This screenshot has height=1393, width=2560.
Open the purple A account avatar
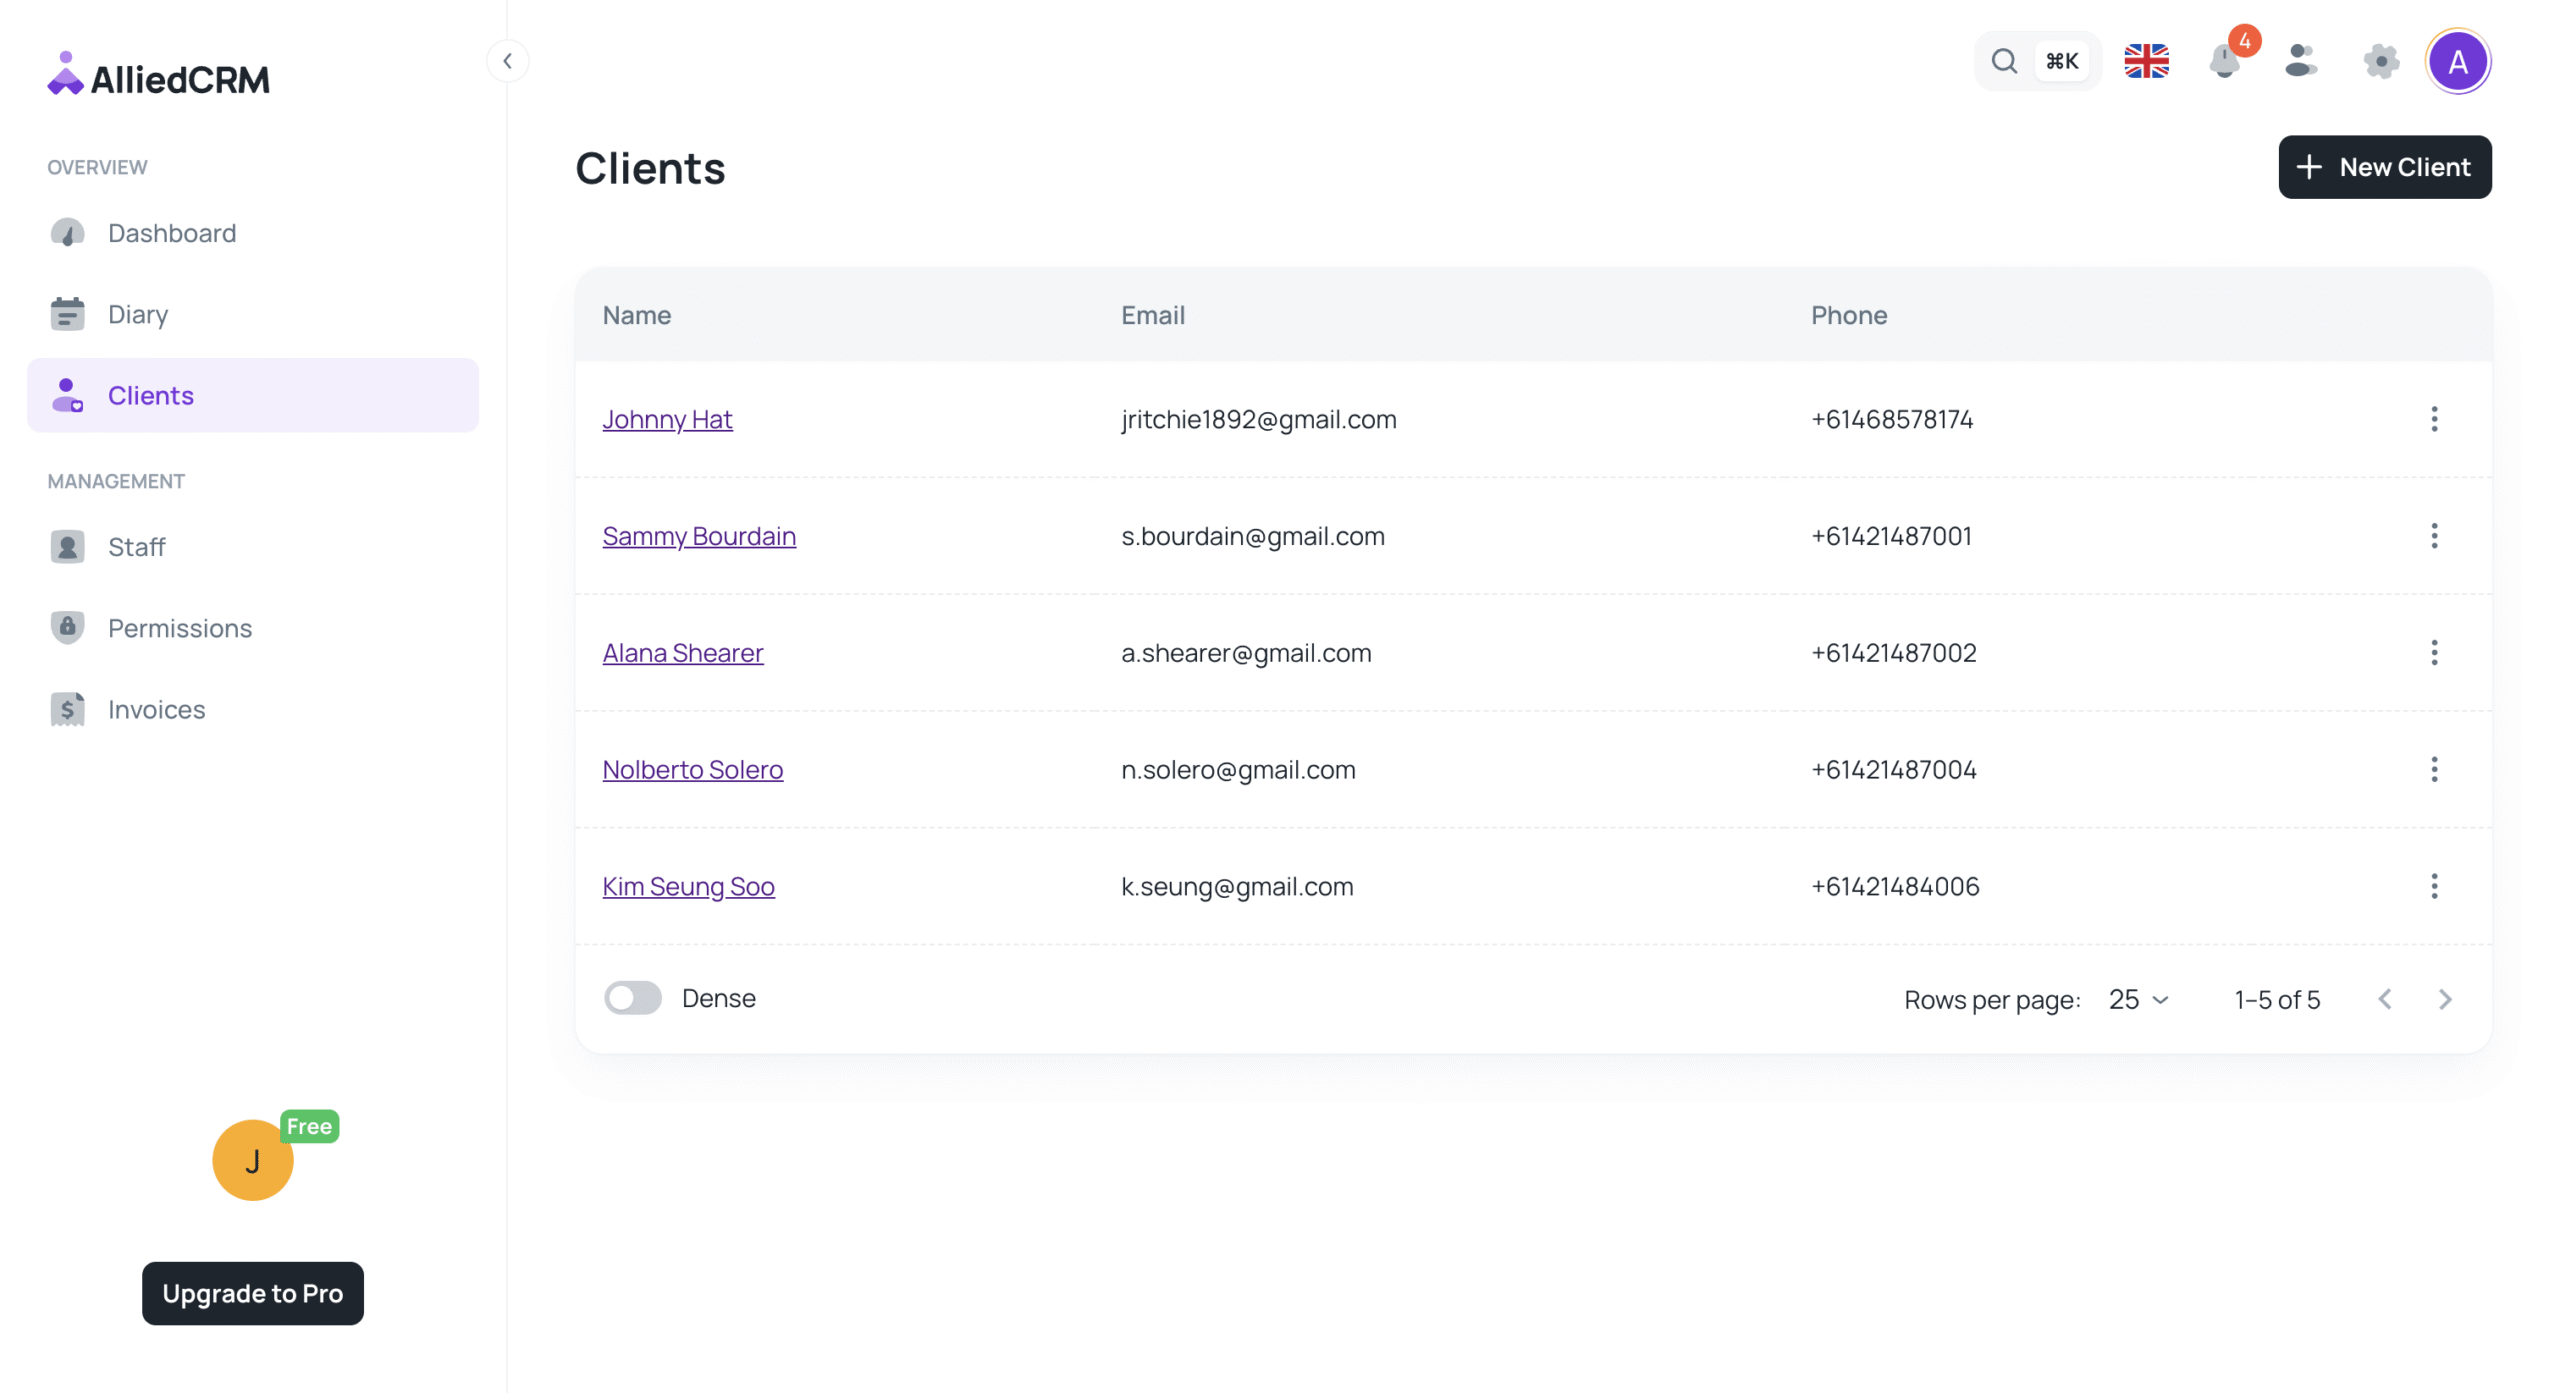pos(2458,62)
